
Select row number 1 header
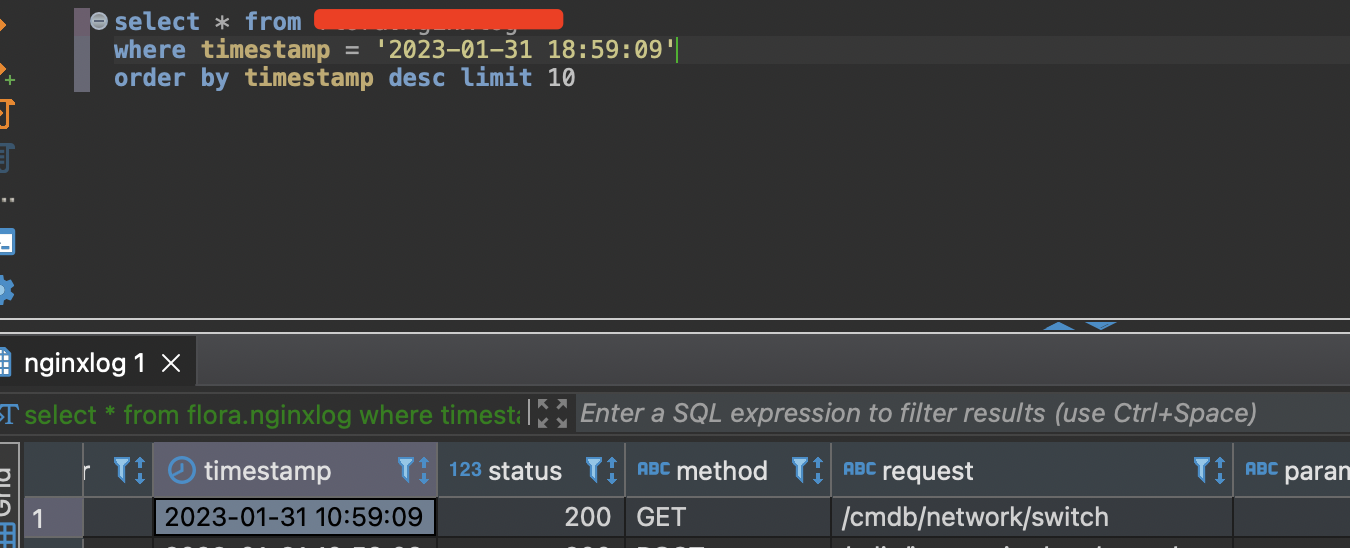click(52, 518)
